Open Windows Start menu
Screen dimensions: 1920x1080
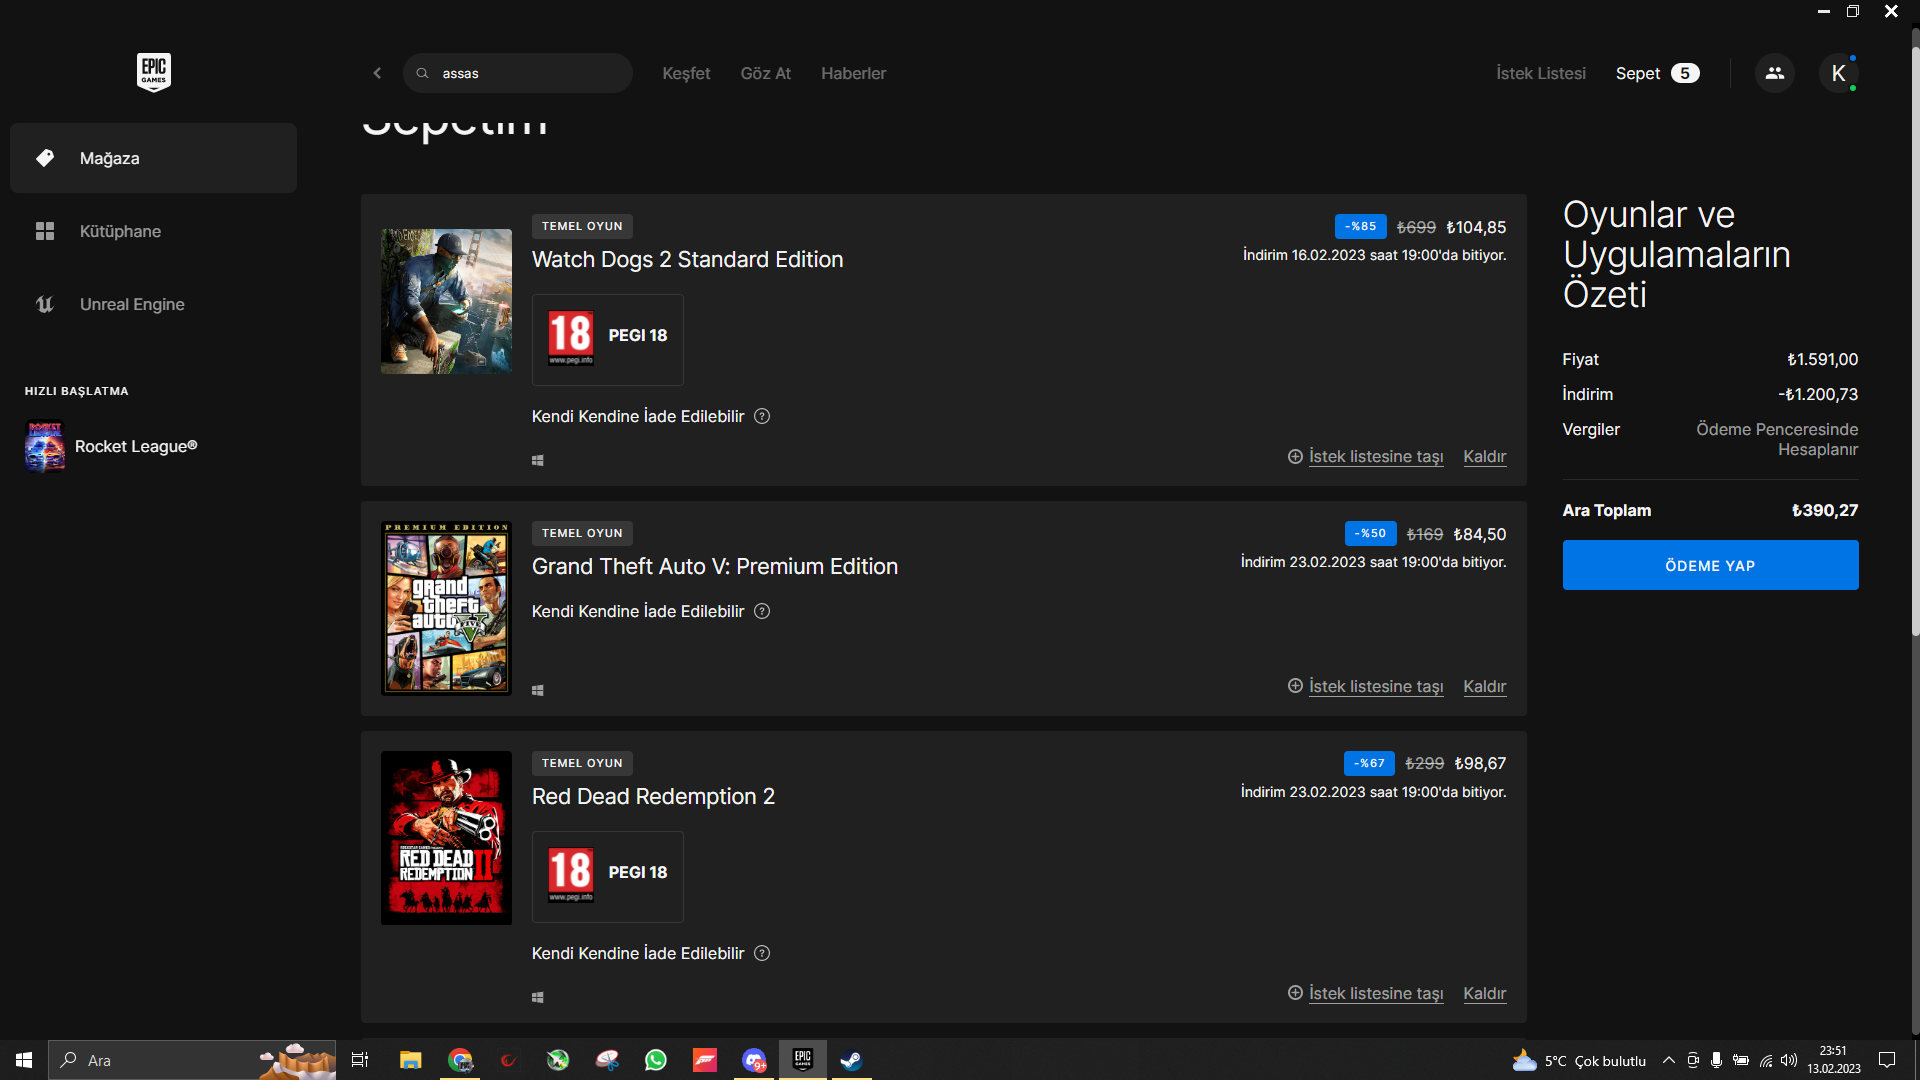pos(24,1060)
